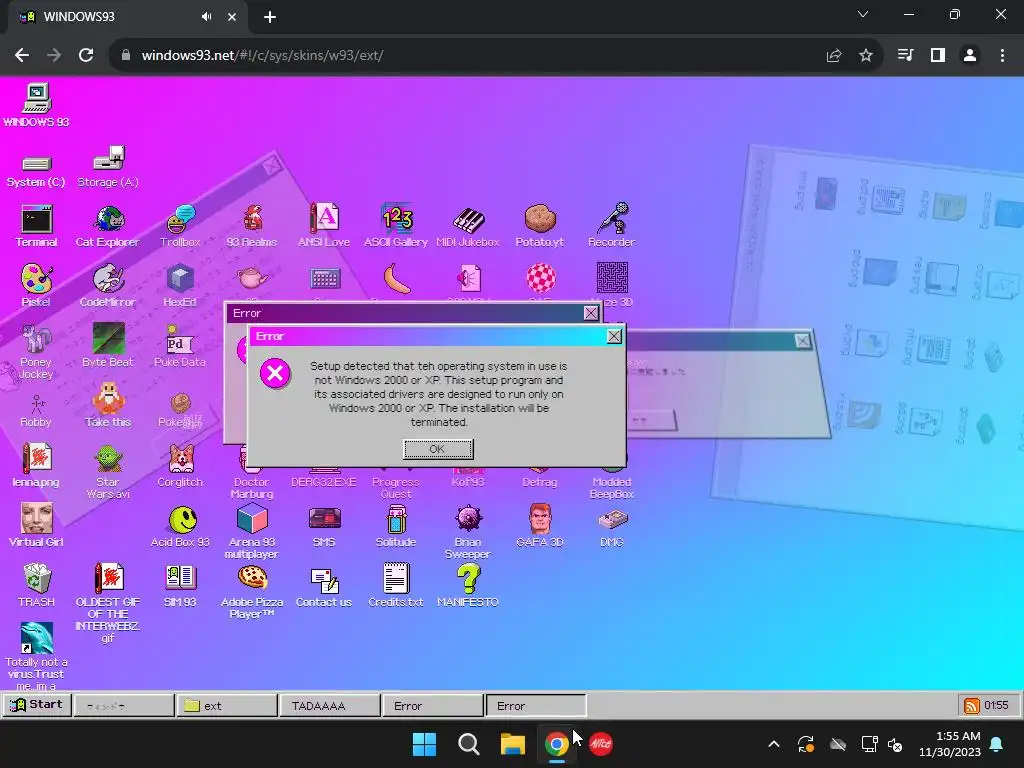1024x768 pixels.
Task: Launch the Recorder microphone icon
Action: click(612, 218)
